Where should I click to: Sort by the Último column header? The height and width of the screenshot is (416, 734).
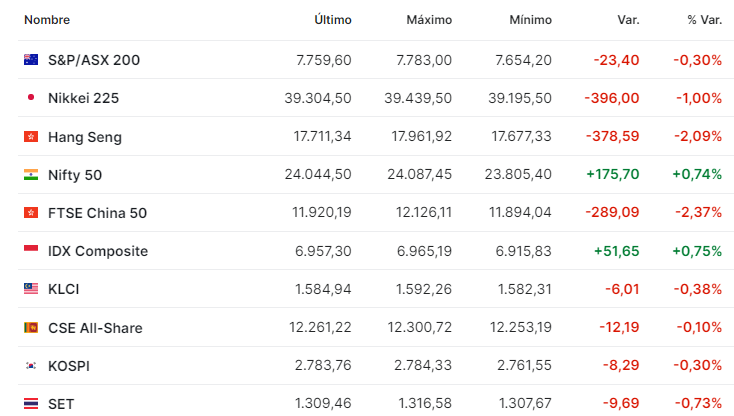pyautogui.click(x=333, y=20)
